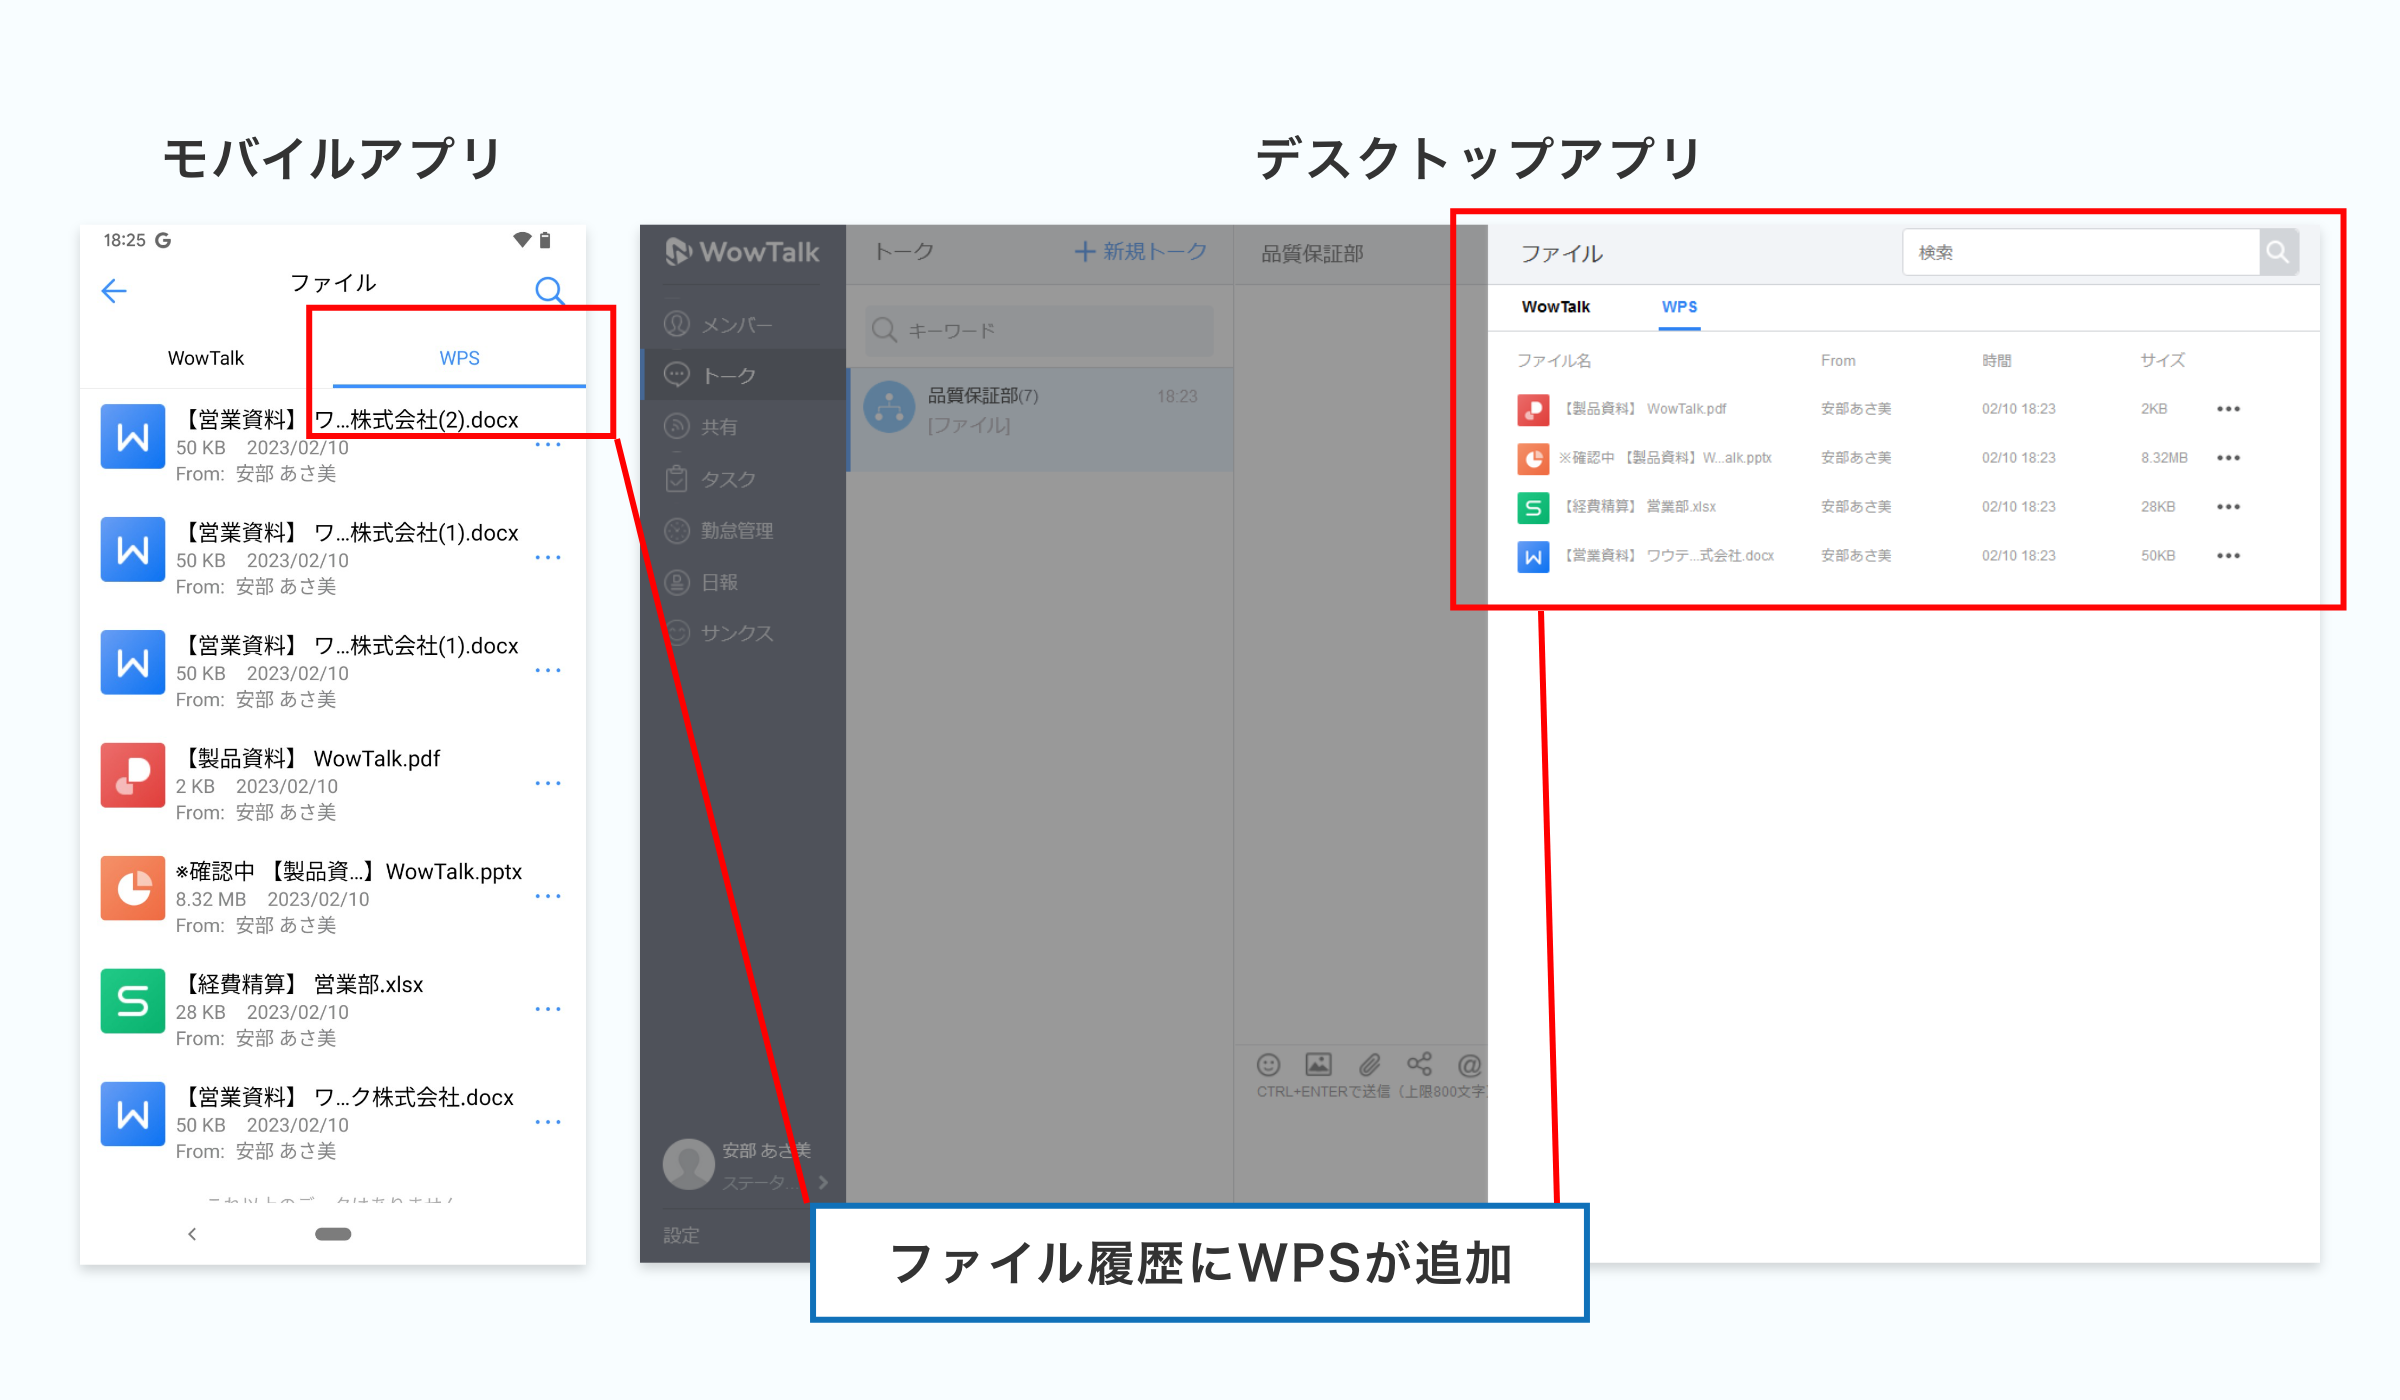Screen dimensions: 2400x1400
Task: Switch to WowTalk tab on mobile
Action: tap(205, 358)
